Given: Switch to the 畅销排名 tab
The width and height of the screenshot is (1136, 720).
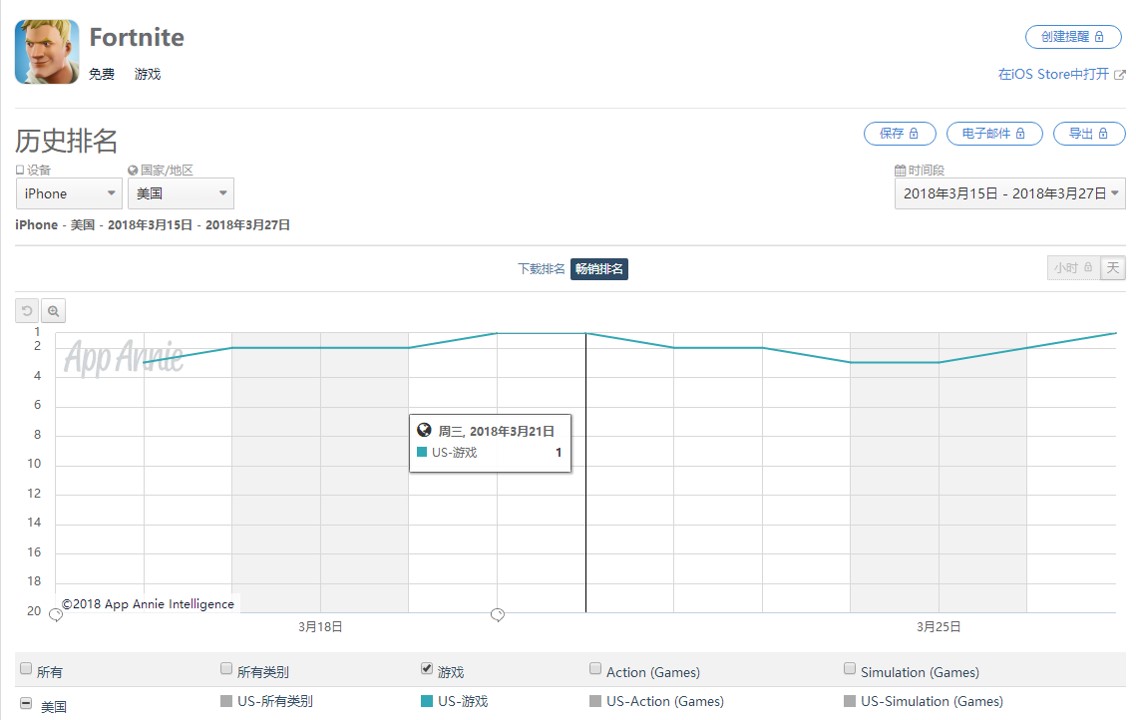Looking at the screenshot, I should click(599, 269).
